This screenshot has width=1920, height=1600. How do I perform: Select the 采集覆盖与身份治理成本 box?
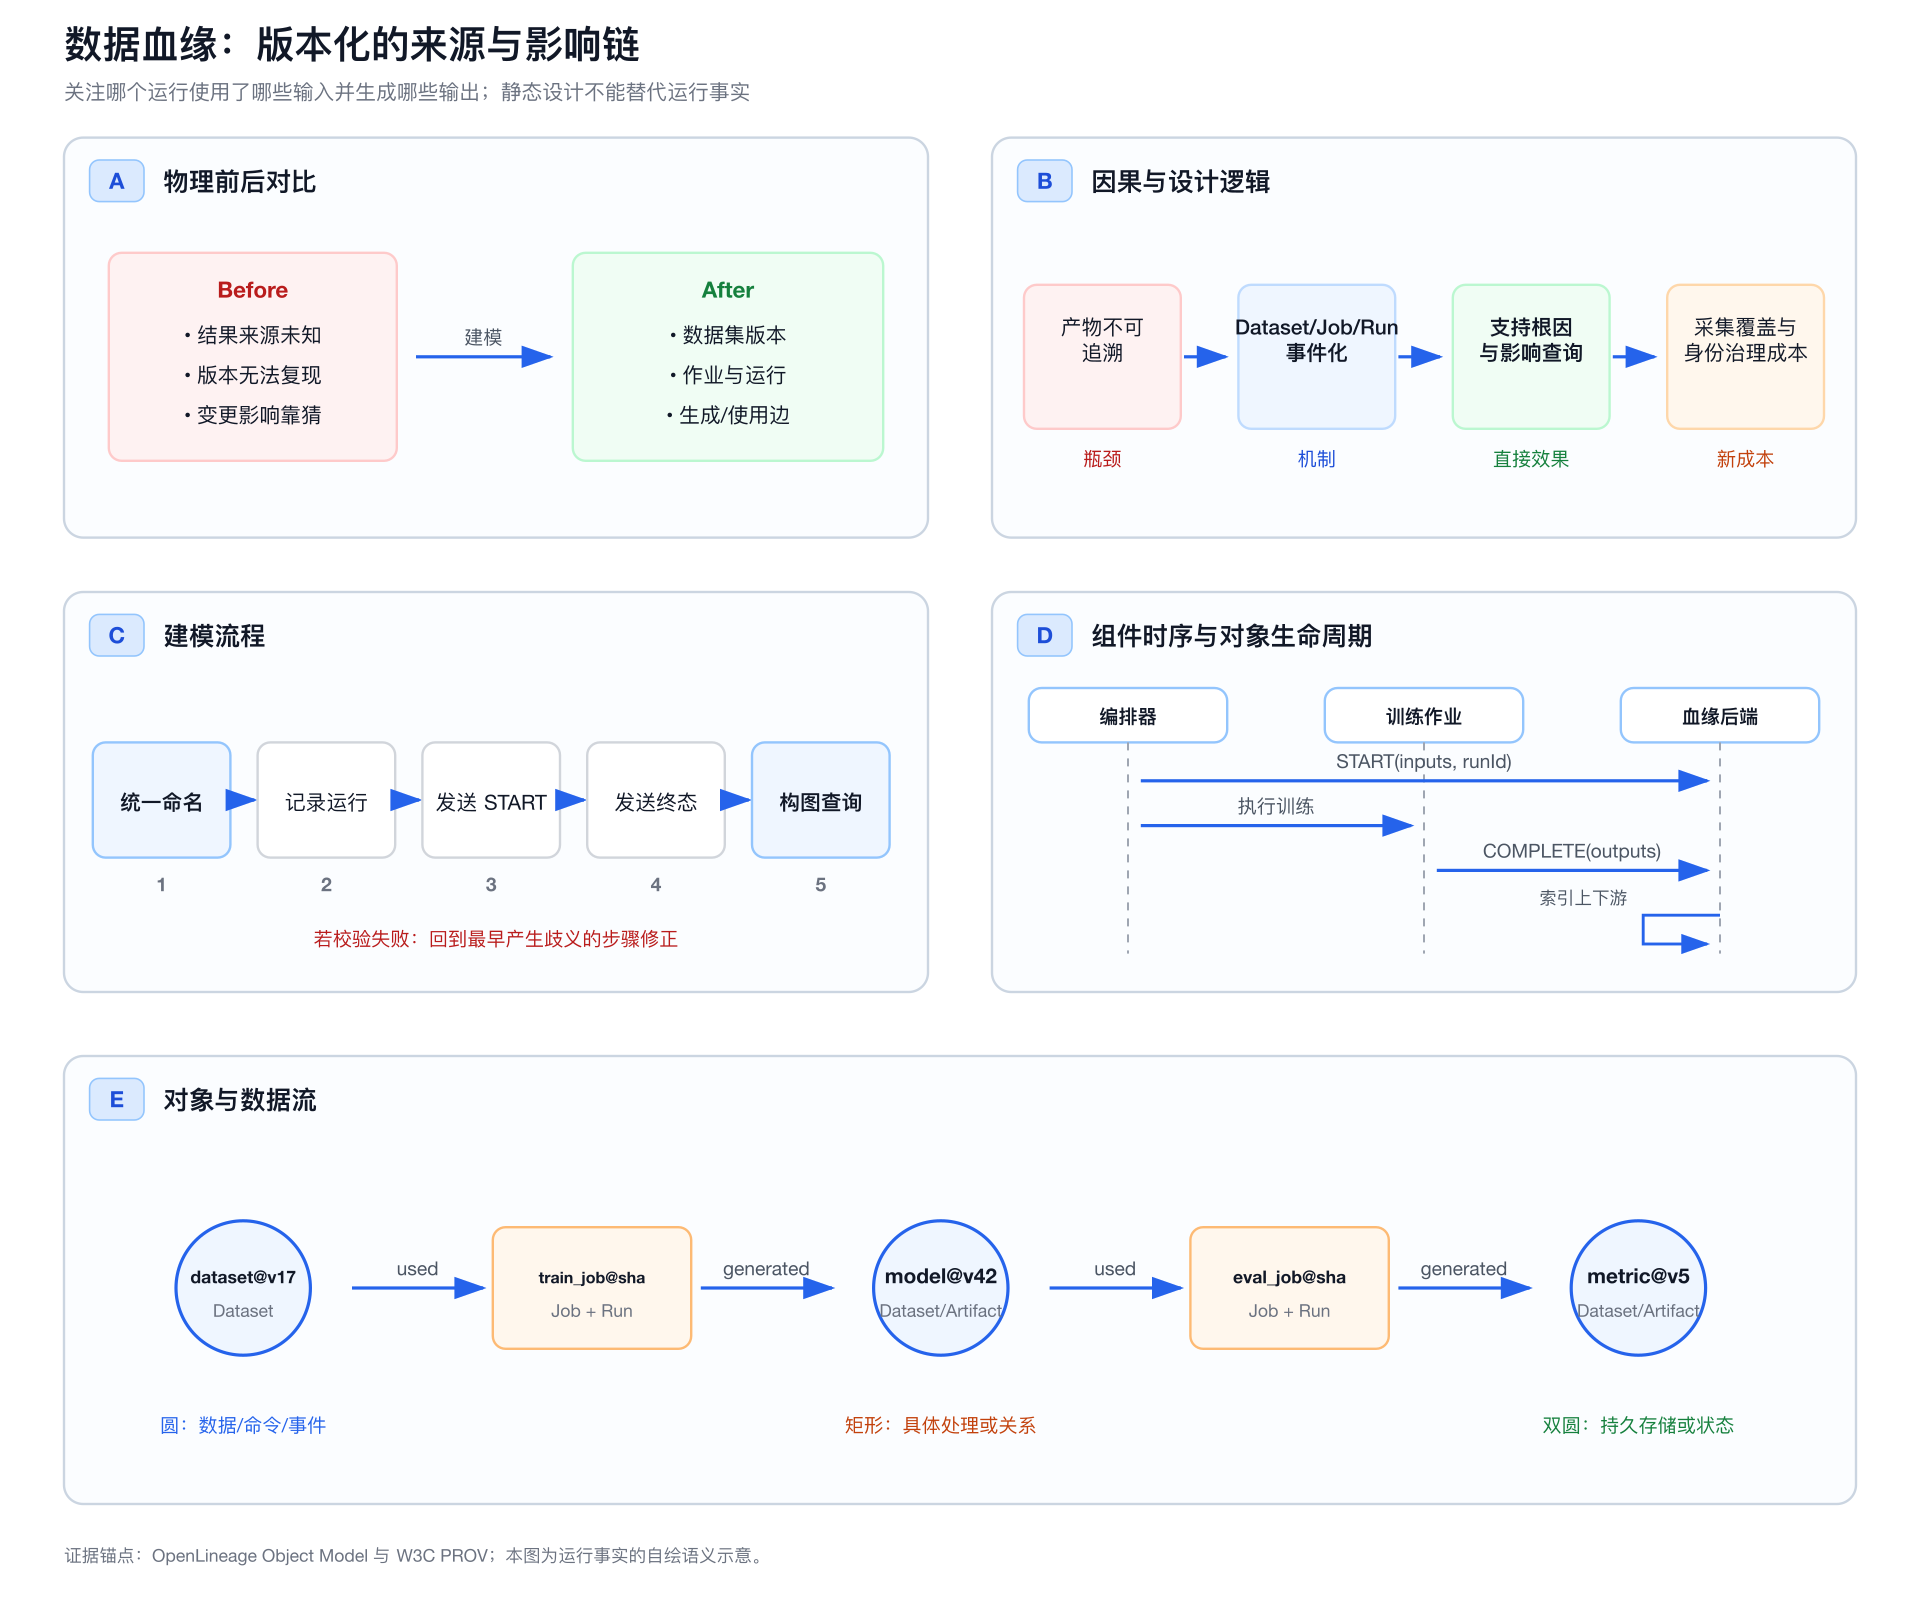point(1746,357)
